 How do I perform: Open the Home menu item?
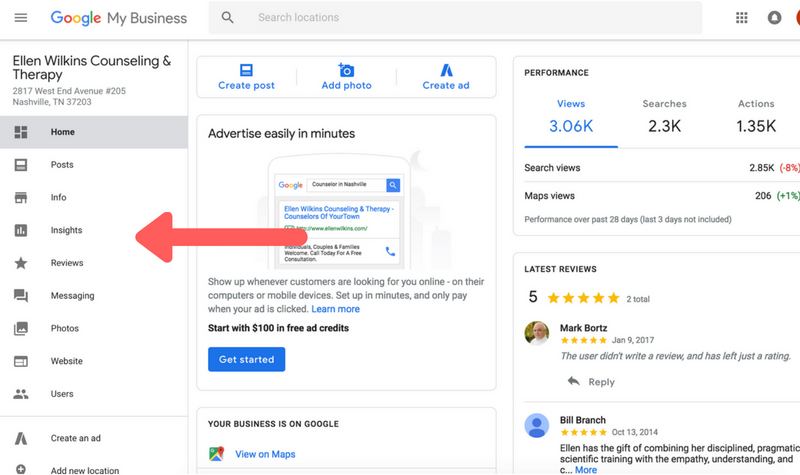point(94,132)
